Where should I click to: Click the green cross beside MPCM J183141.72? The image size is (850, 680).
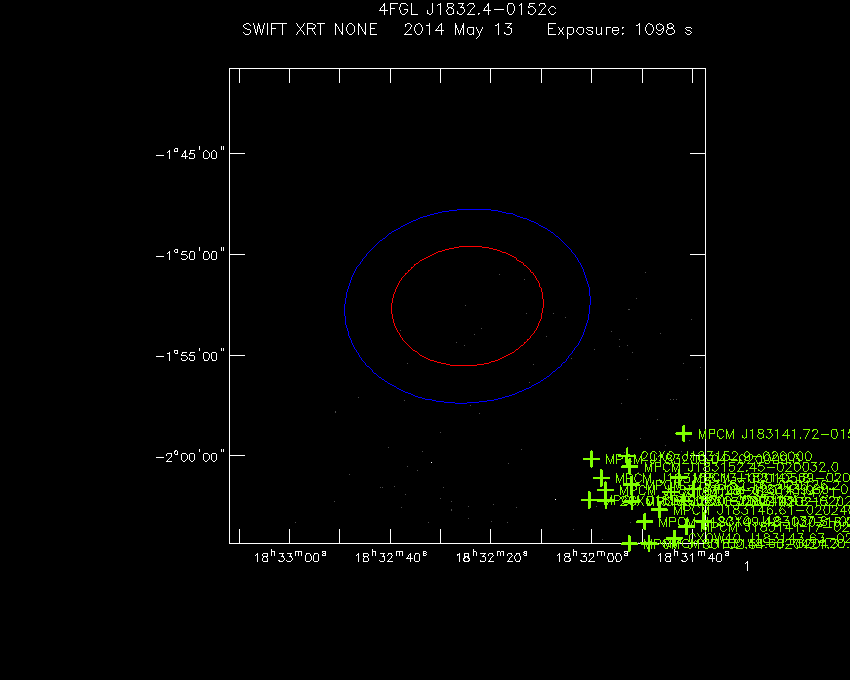684,434
